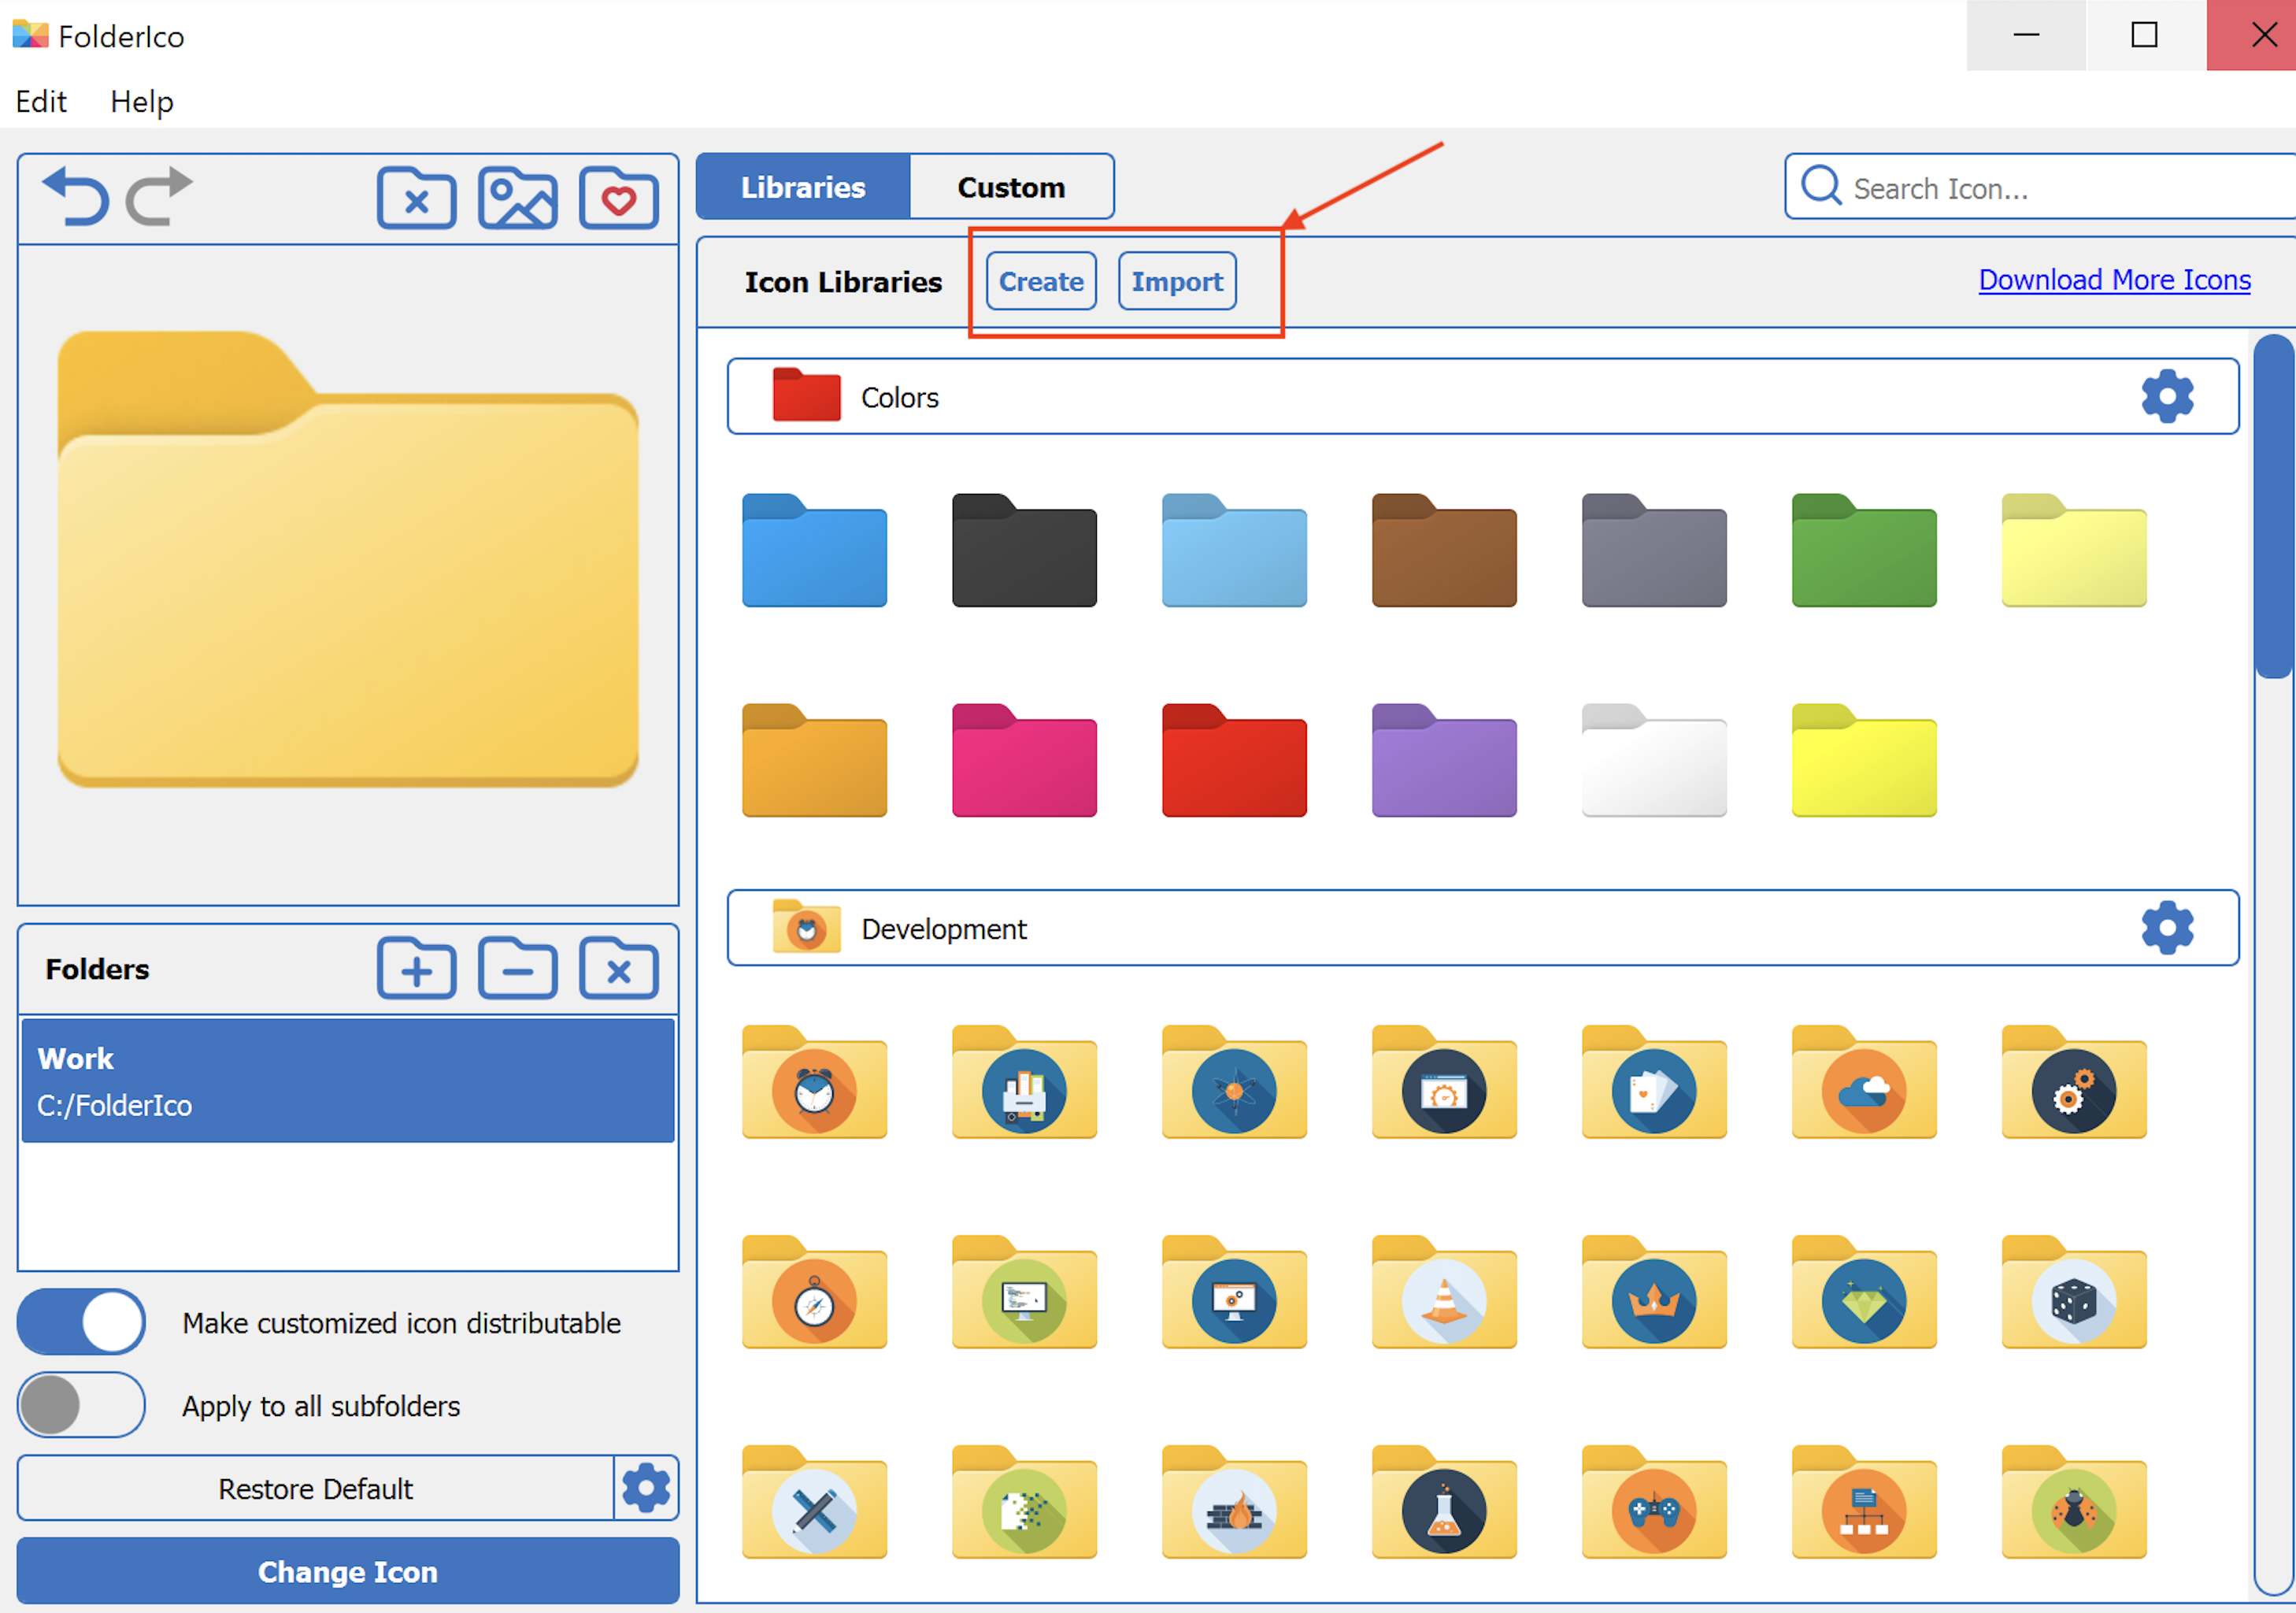Switch to the Custom tab
Screen dimensions: 2296x1613
(x=1011, y=187)
